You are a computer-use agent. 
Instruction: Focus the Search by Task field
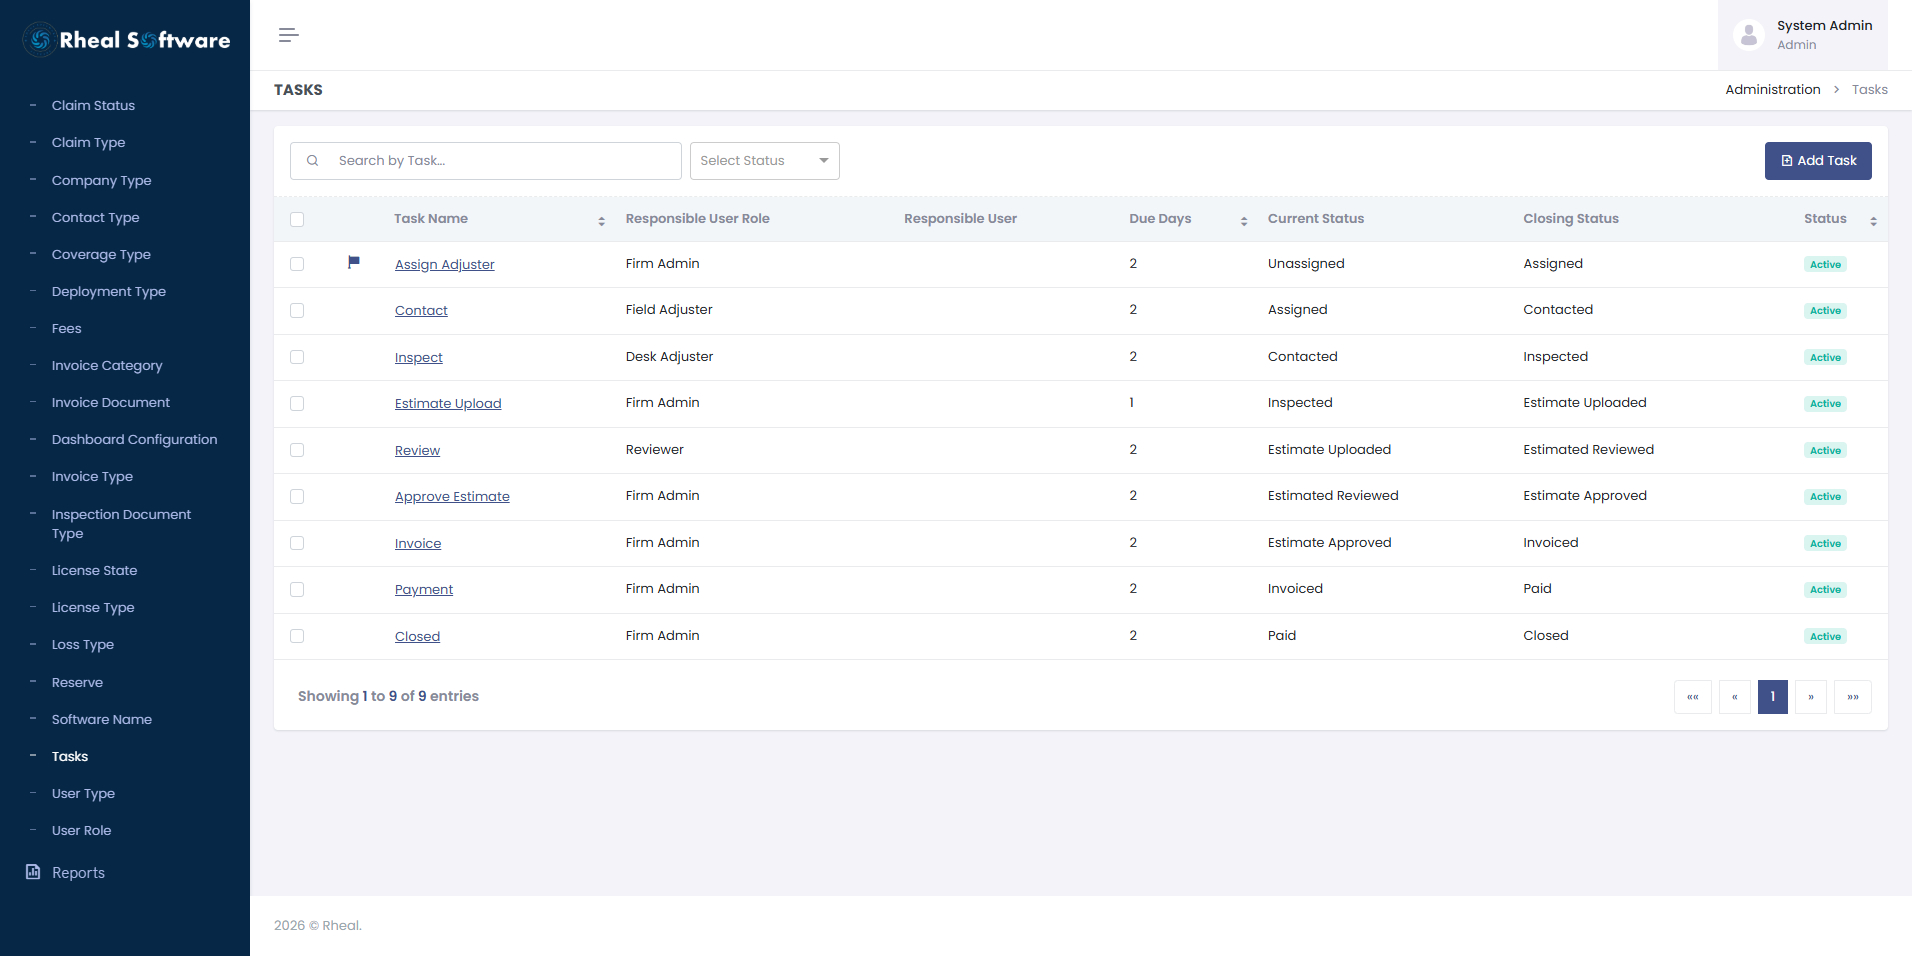tap(486, 161)
